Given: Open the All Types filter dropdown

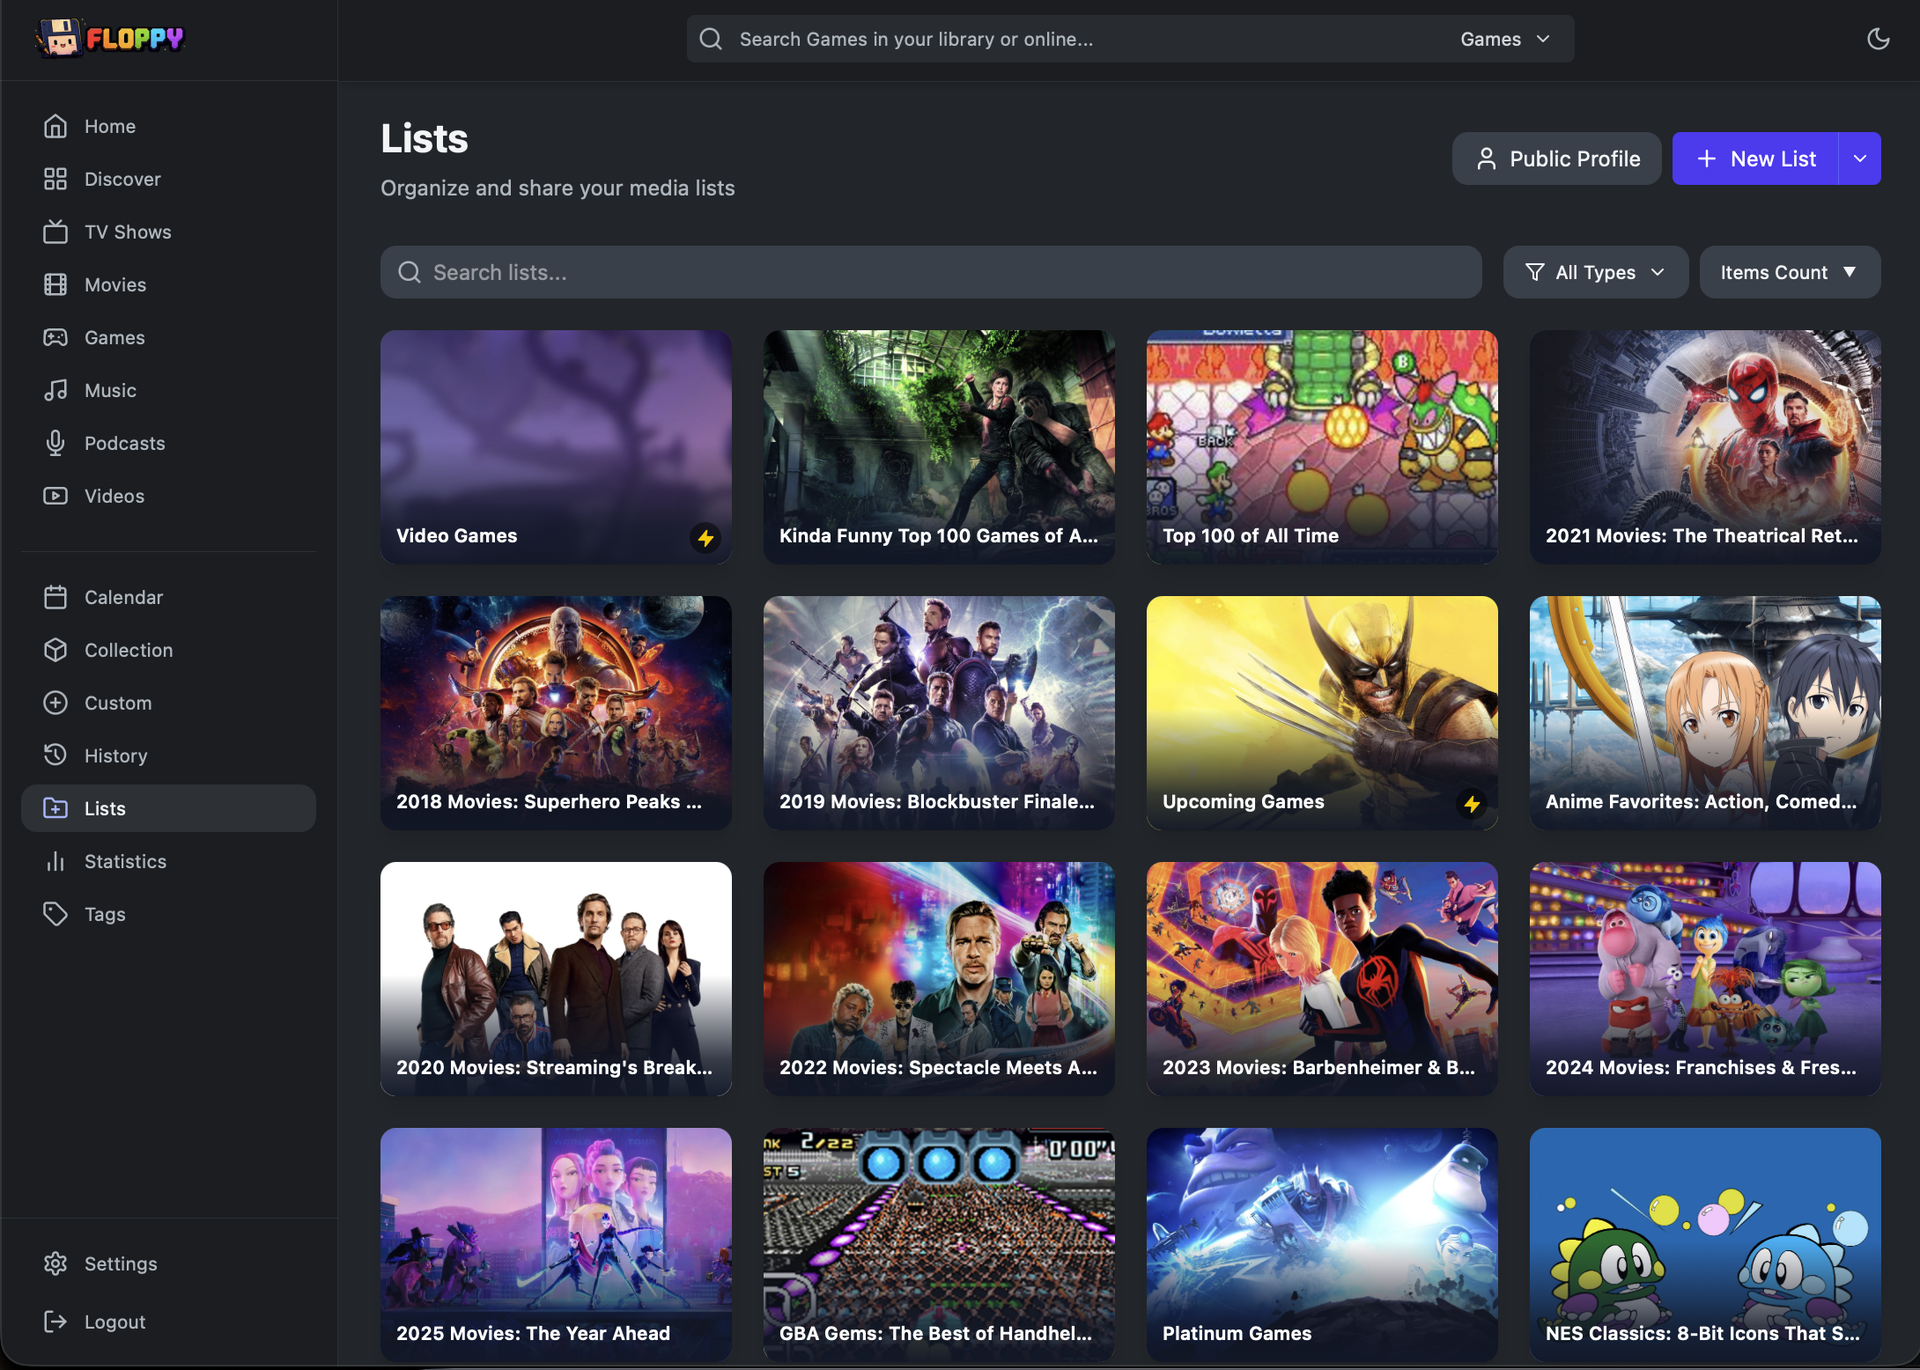Looking at the screenshot, I should click(x=1596, y=272).
